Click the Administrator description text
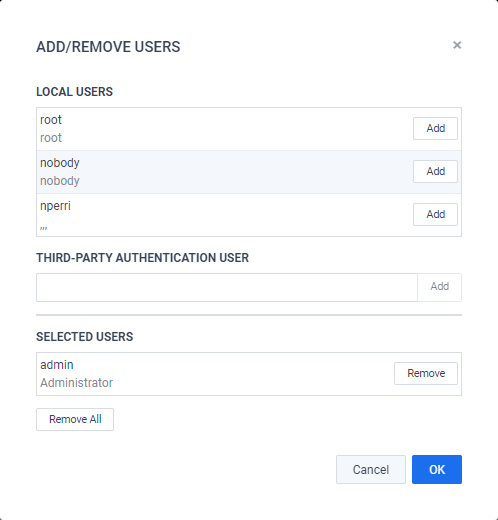This screenshot has width=498, height=520. 77,383
